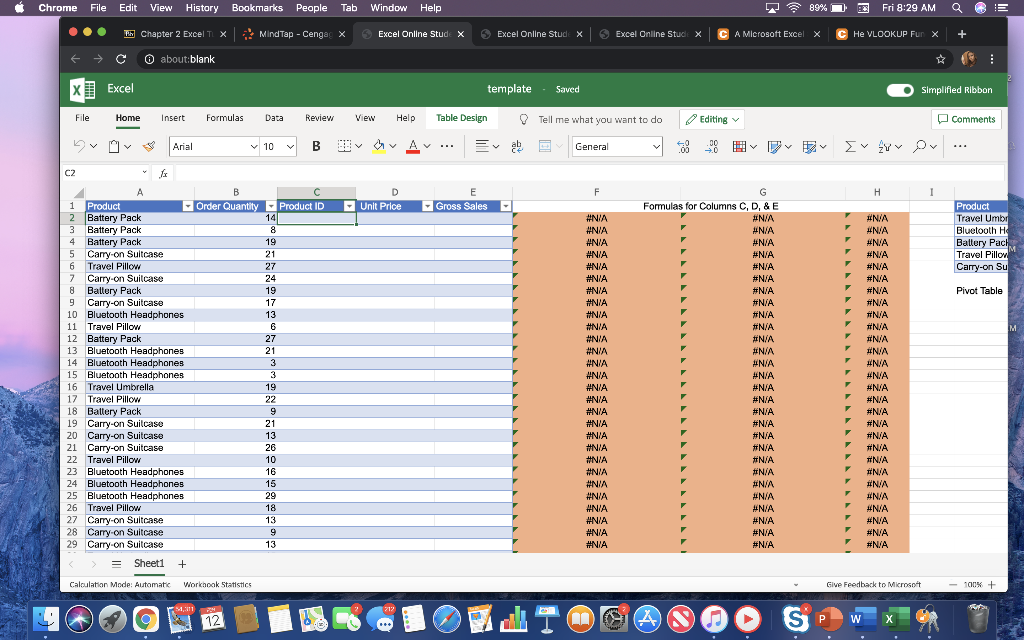The image size is (1024, 640).
Task: Open the Gross Sales filter dropdown
Action: click(506, 205)
